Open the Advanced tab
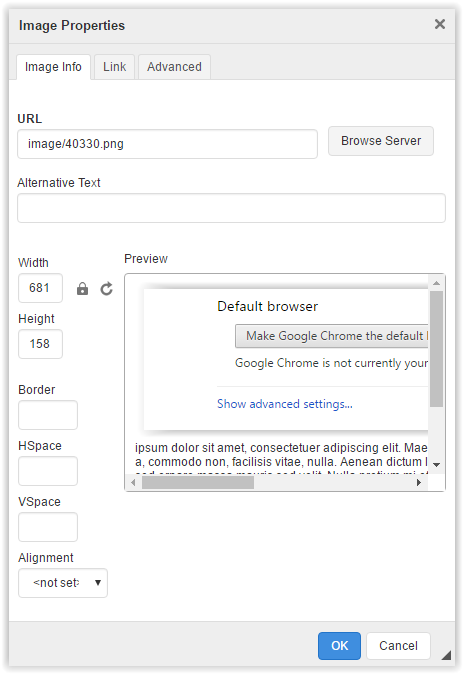 pyautogui.click(x=174, y=67)
